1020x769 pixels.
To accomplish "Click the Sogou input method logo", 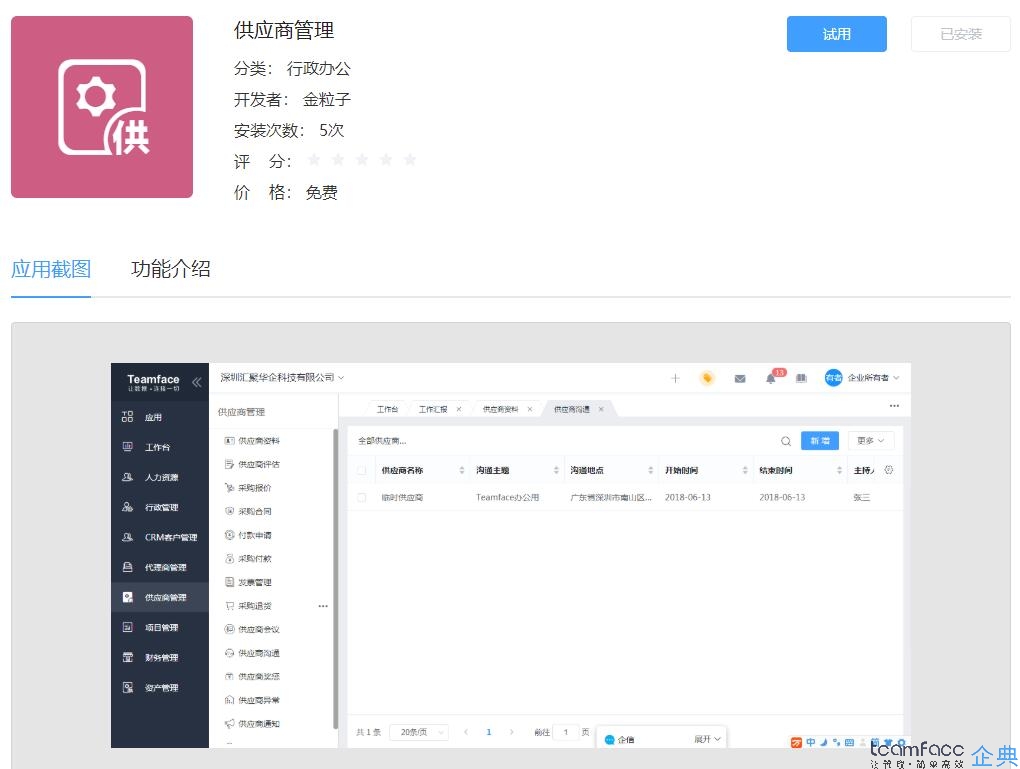I will point(796,742).
